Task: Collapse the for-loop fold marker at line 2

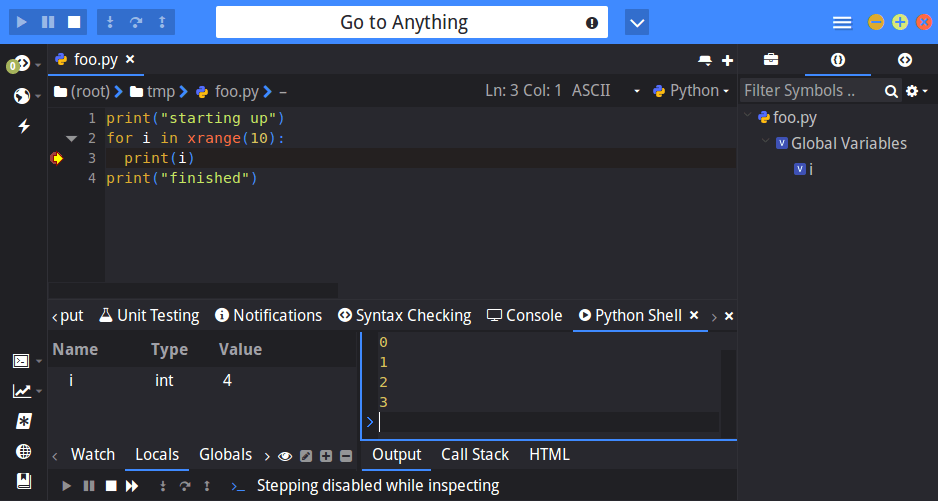Action: pyautogui.click(x=72, y=139)
